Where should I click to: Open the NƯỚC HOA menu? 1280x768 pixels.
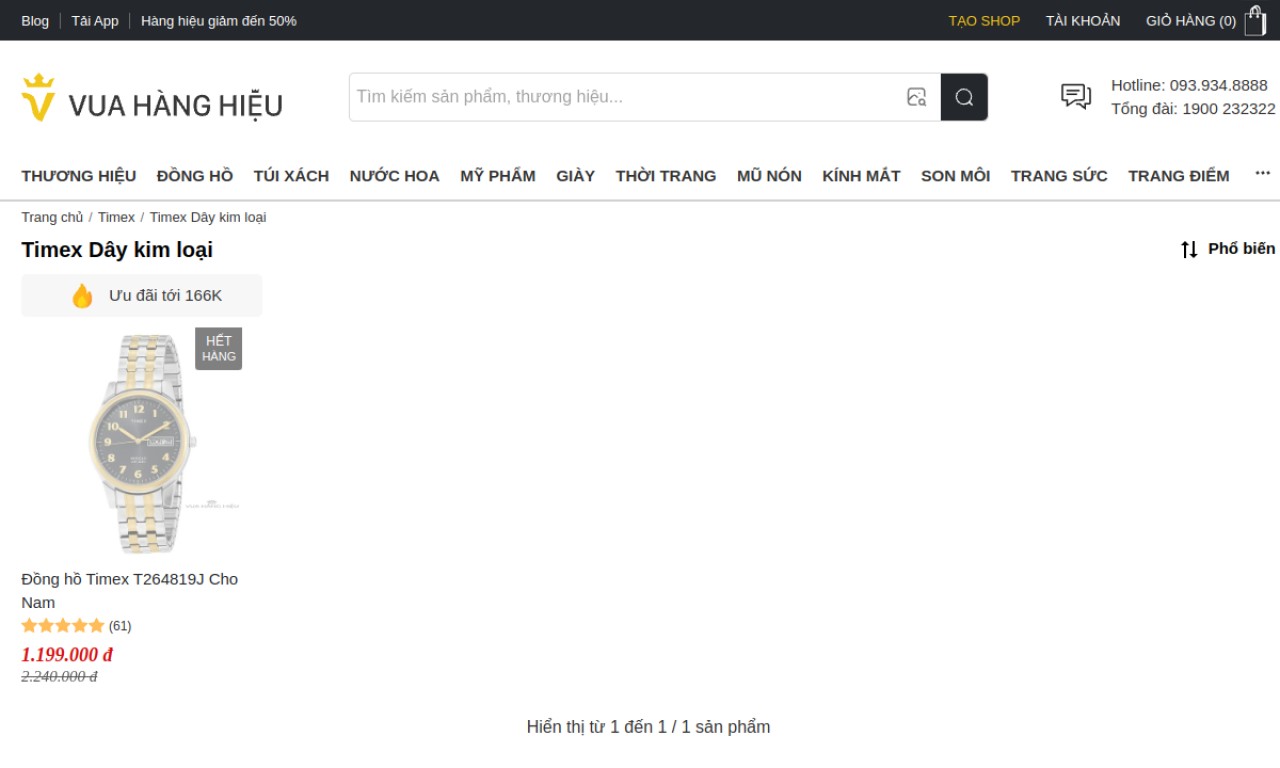click(395, 176)
